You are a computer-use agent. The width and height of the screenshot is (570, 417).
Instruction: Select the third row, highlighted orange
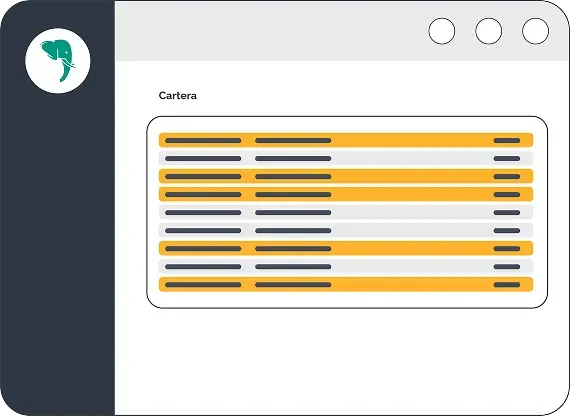click(x=346, y=176)
